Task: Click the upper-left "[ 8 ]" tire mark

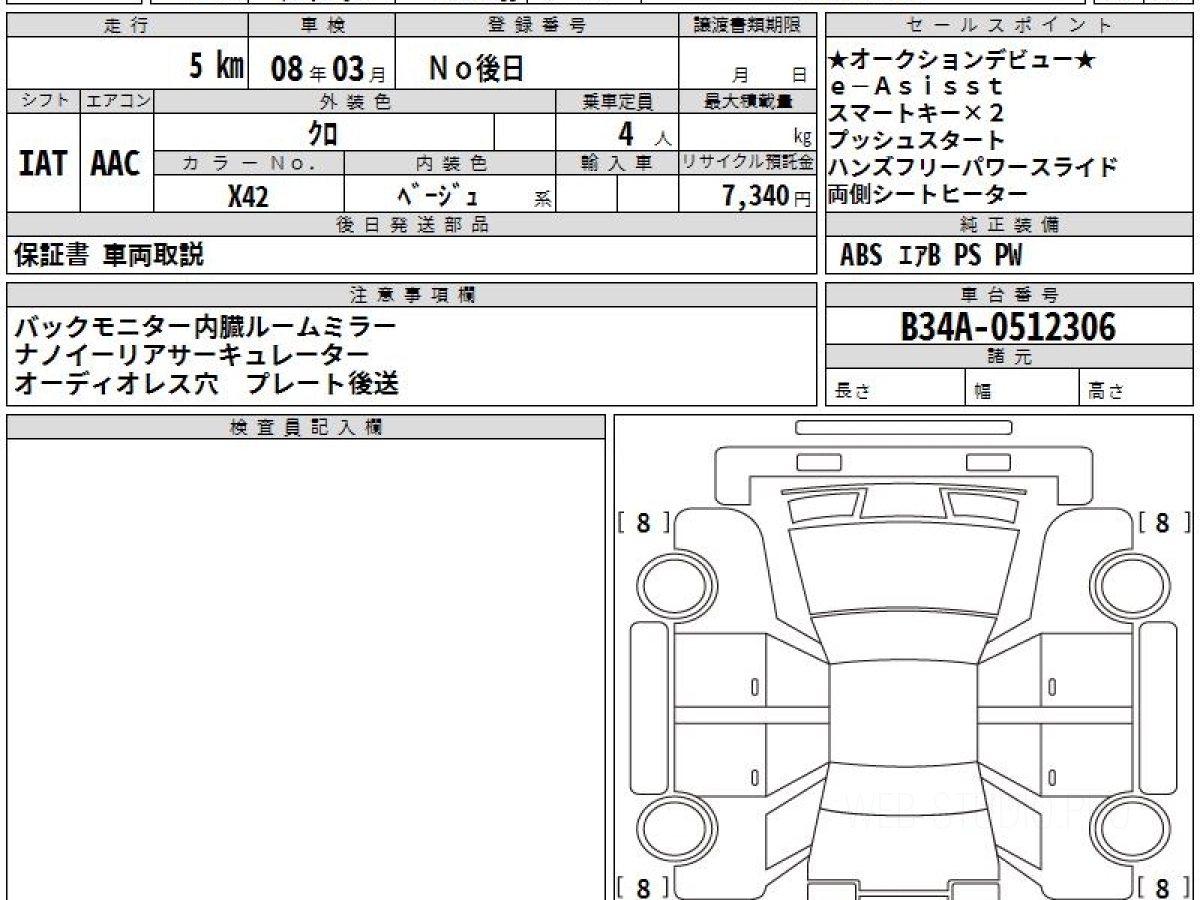Action: point(642,522)
